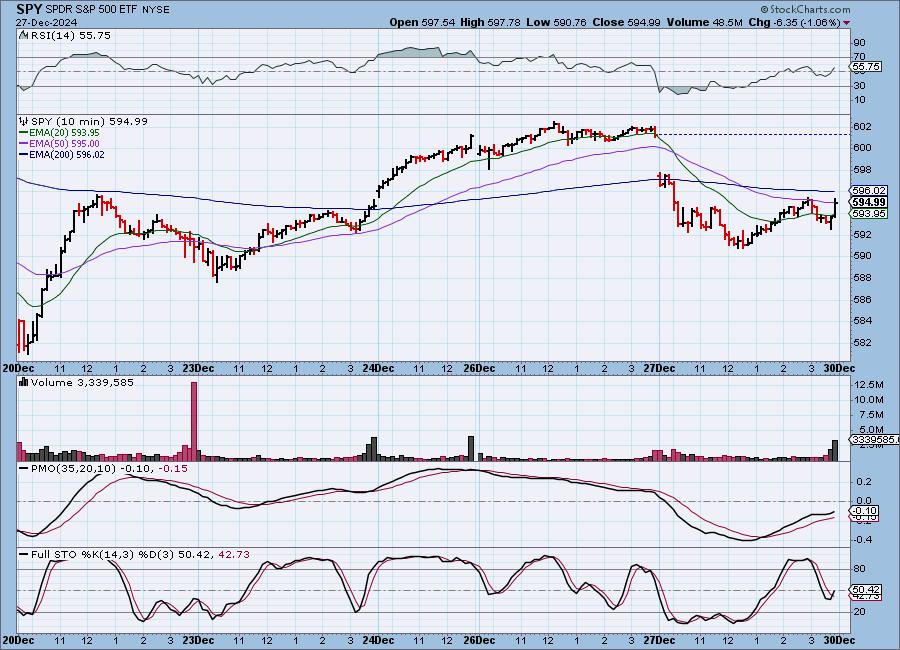The width and height of the screenshot is (900, 650).
Task: Click the bold 594.99 last price tag
Action: point(870,202)
